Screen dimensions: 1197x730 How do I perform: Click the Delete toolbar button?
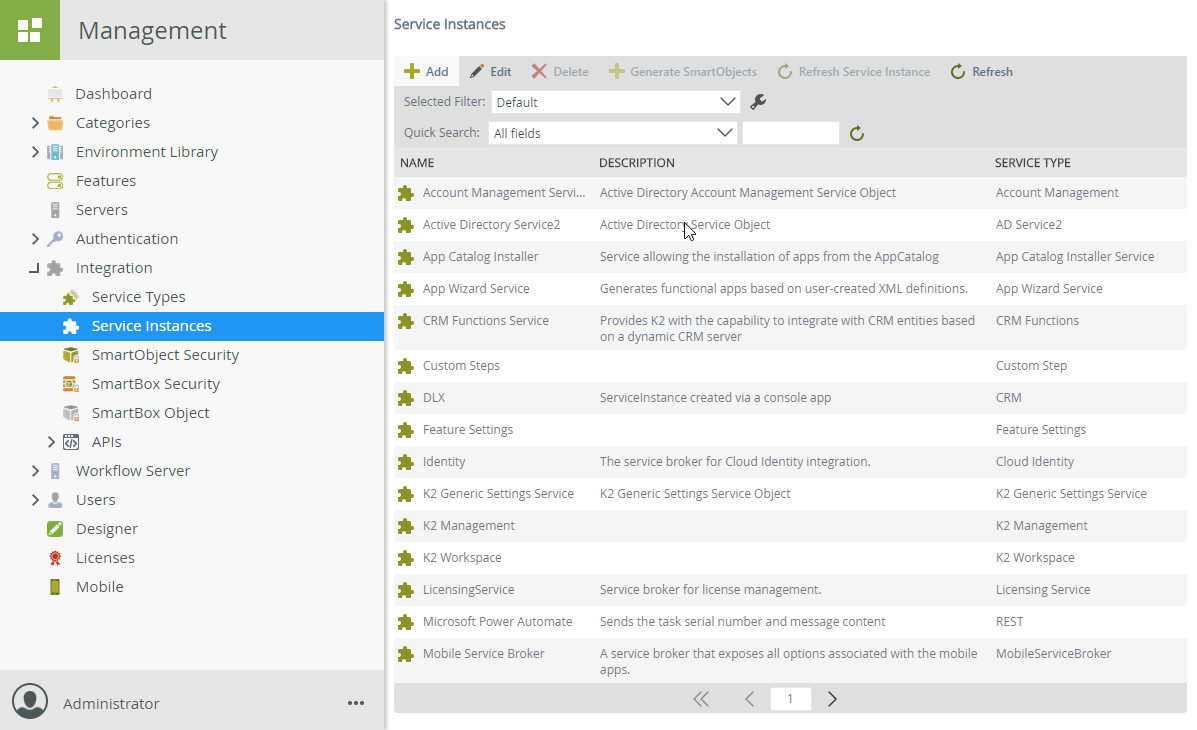tap(560, 72)
